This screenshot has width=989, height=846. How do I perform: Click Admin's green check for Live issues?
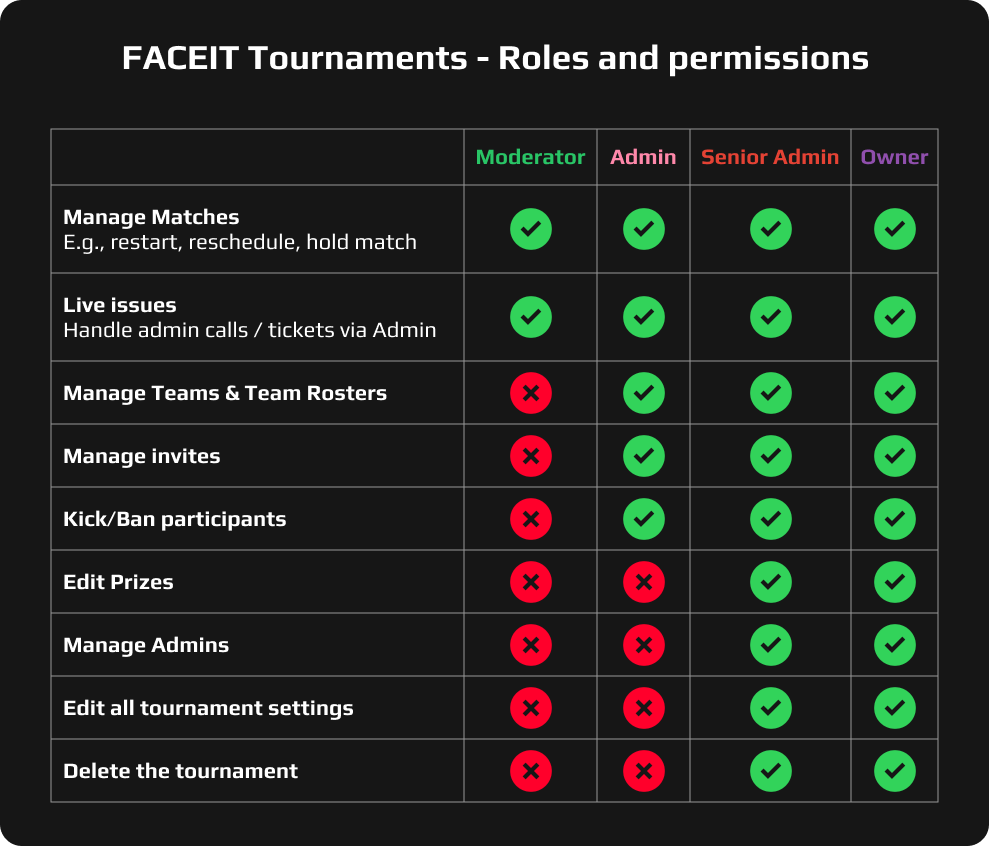click(643, 317)
